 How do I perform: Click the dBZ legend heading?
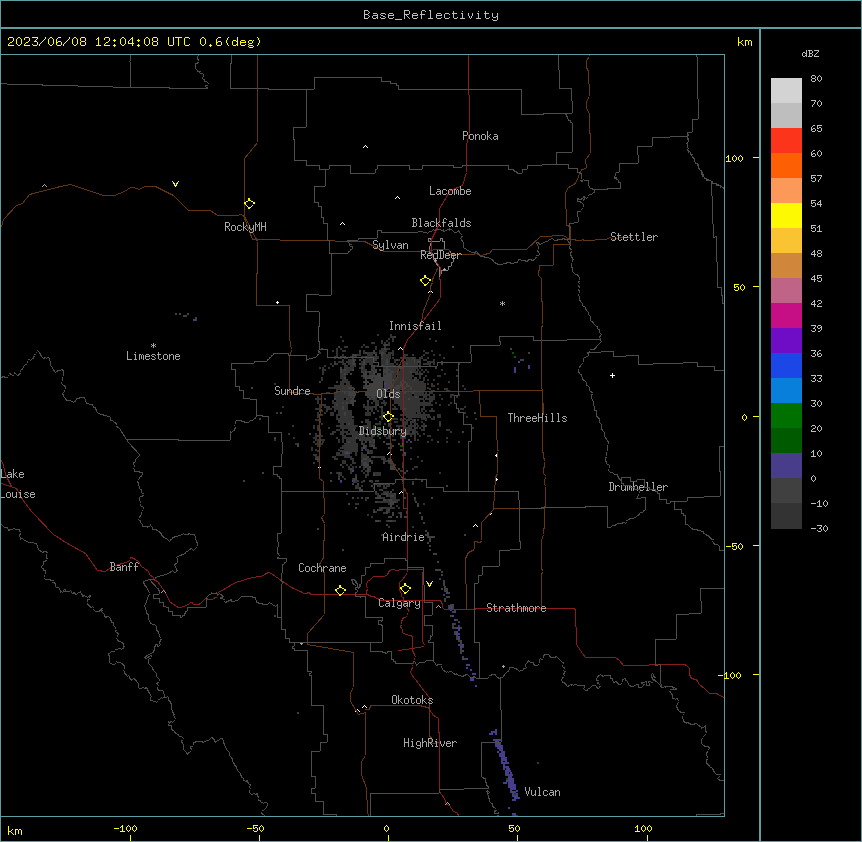pyautogui.click(x=810, y=54)
